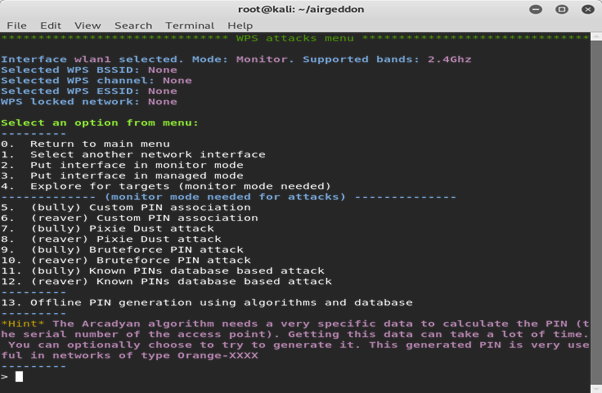Screen dimensions: 602x393
Task: Click option 1 Select another network interface
Action: (133, 155)
